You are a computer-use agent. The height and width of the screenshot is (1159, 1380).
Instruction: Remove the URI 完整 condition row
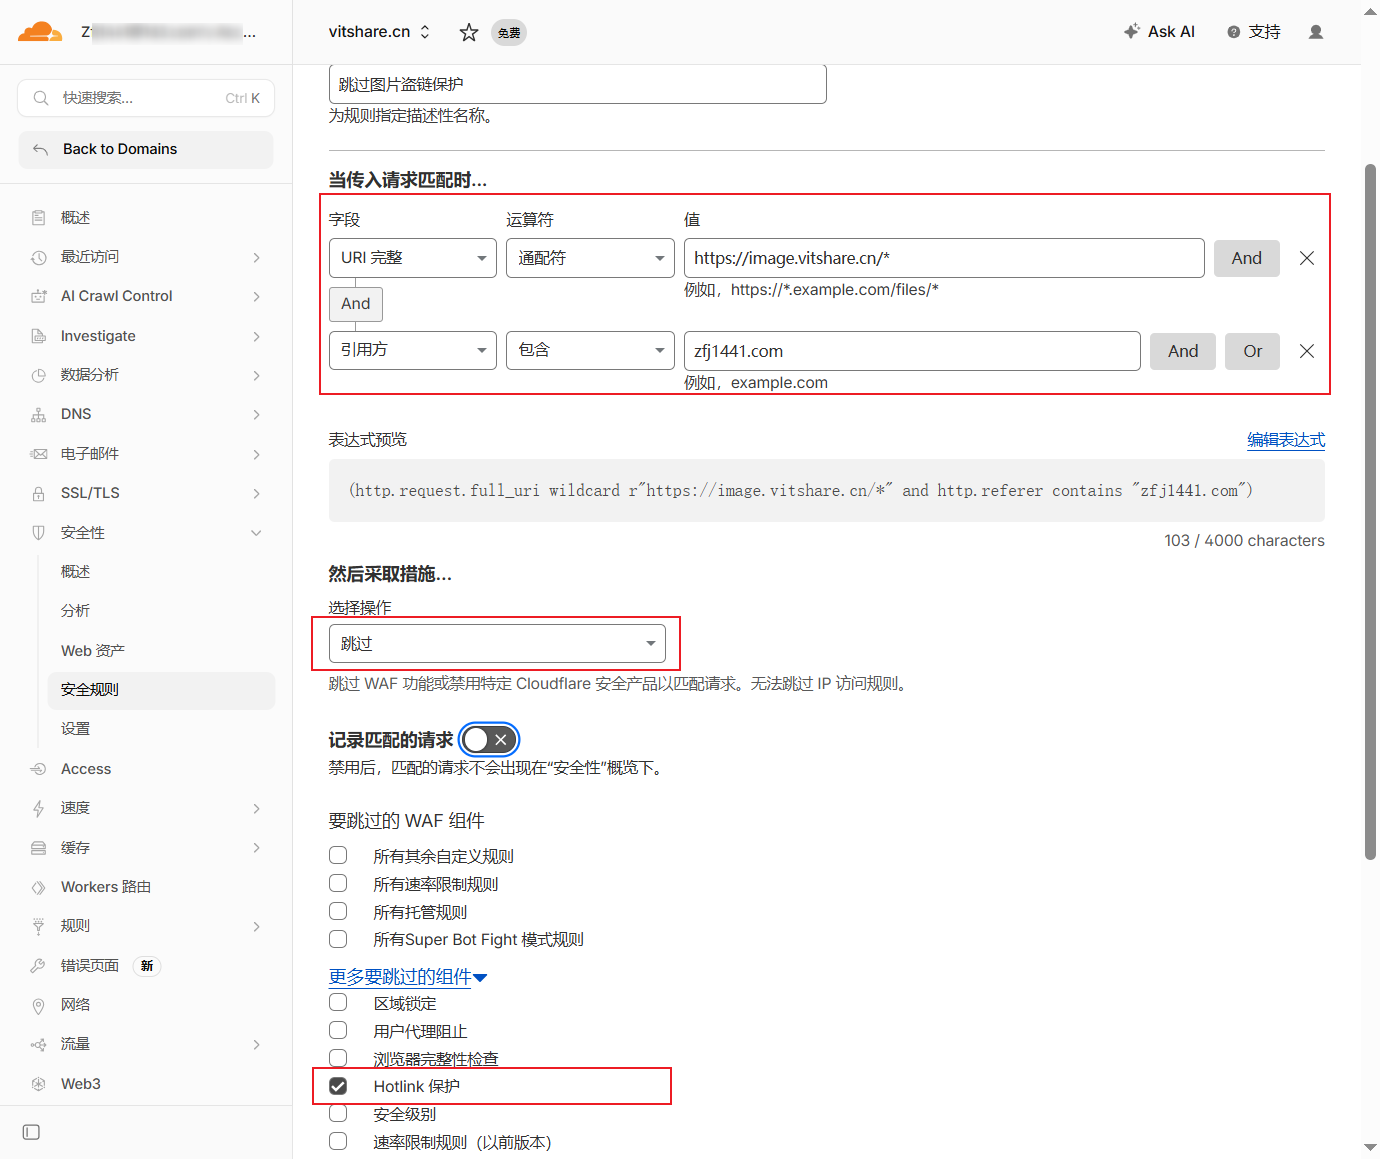pos(1306,258)
